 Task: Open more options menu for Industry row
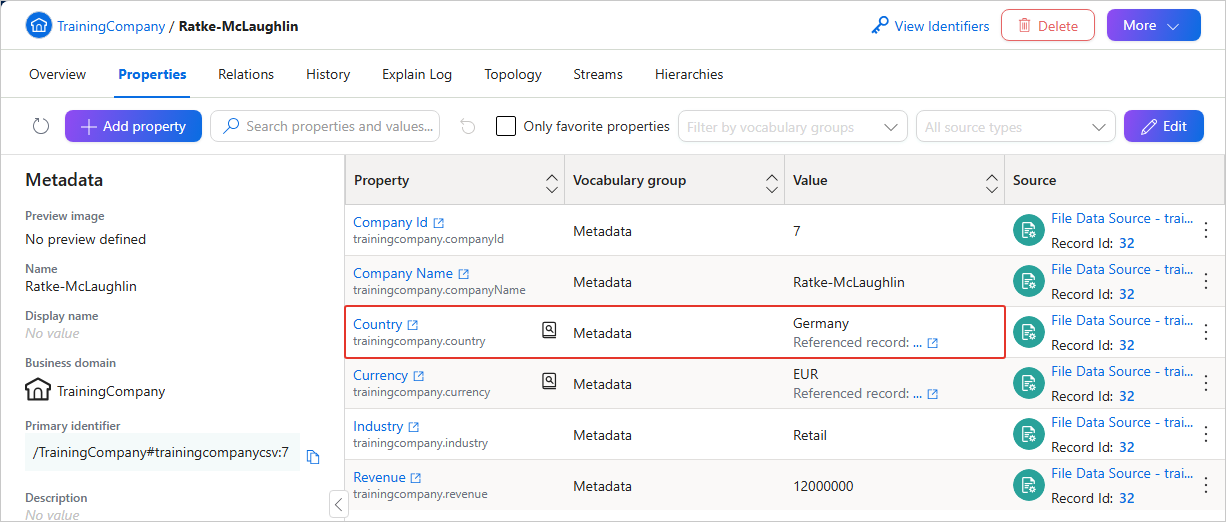[x=1206, y=435]
